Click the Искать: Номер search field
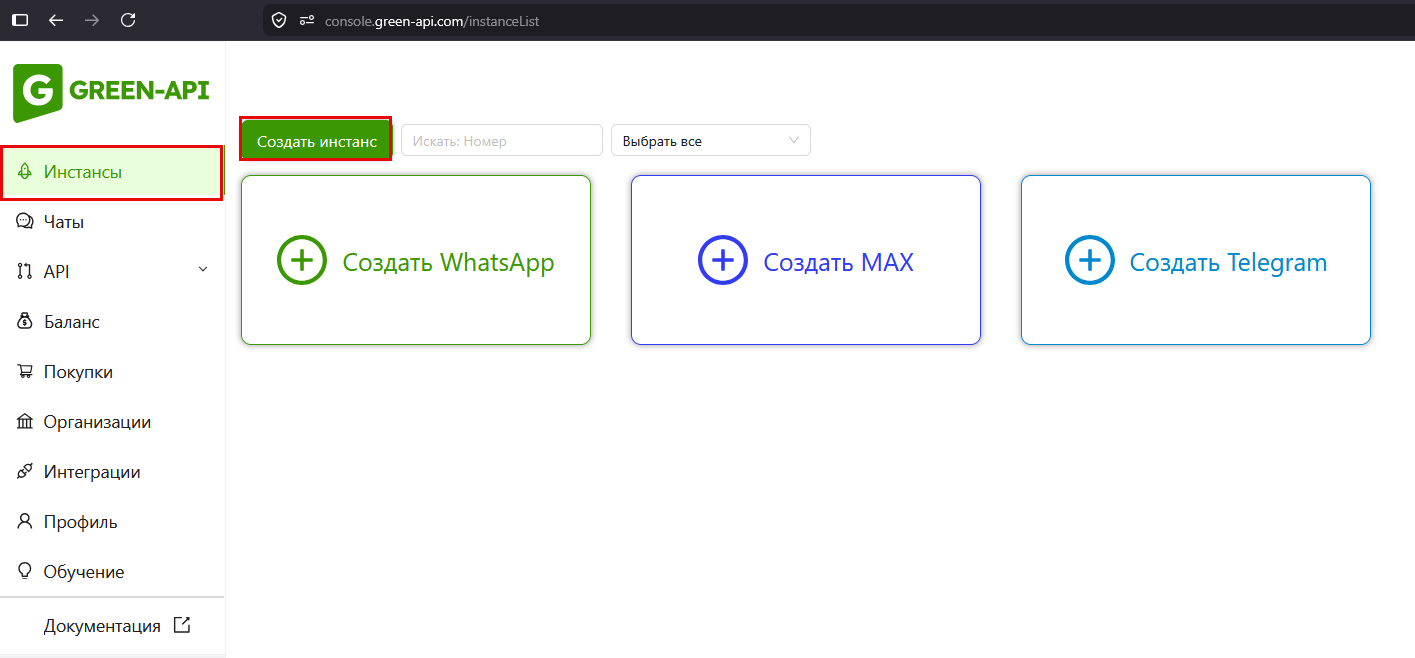1415x658 pixels. click(502, 140)
